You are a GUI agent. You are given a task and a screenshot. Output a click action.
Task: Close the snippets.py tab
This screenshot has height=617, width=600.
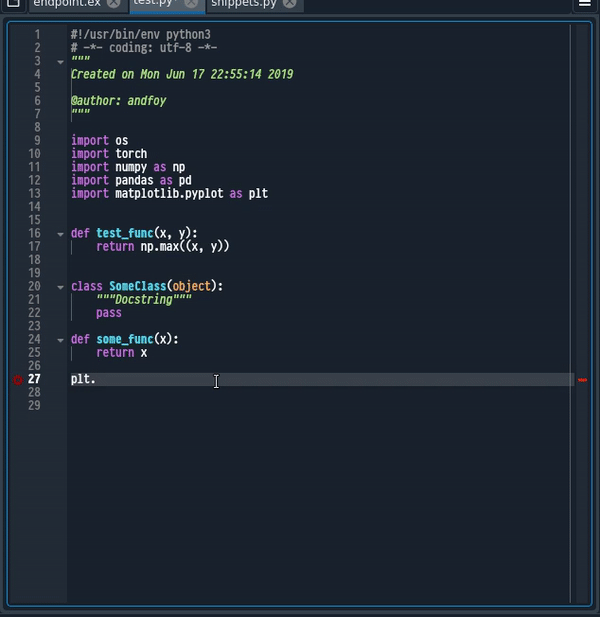[290, 4]
